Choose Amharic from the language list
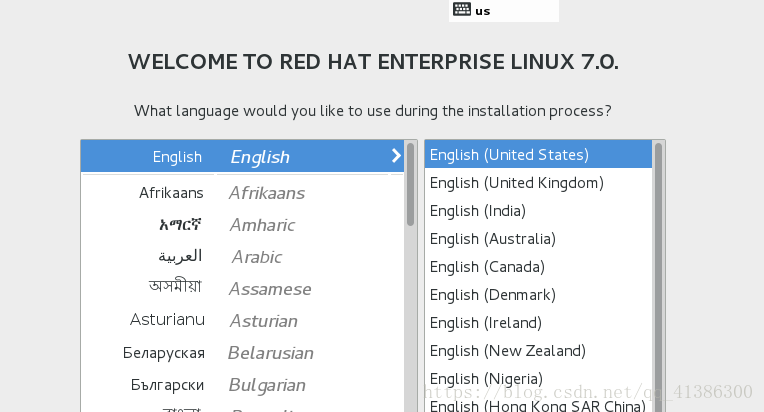Viewport: 764px width, 412px height. pyautogui.click(x=242, y=225)
